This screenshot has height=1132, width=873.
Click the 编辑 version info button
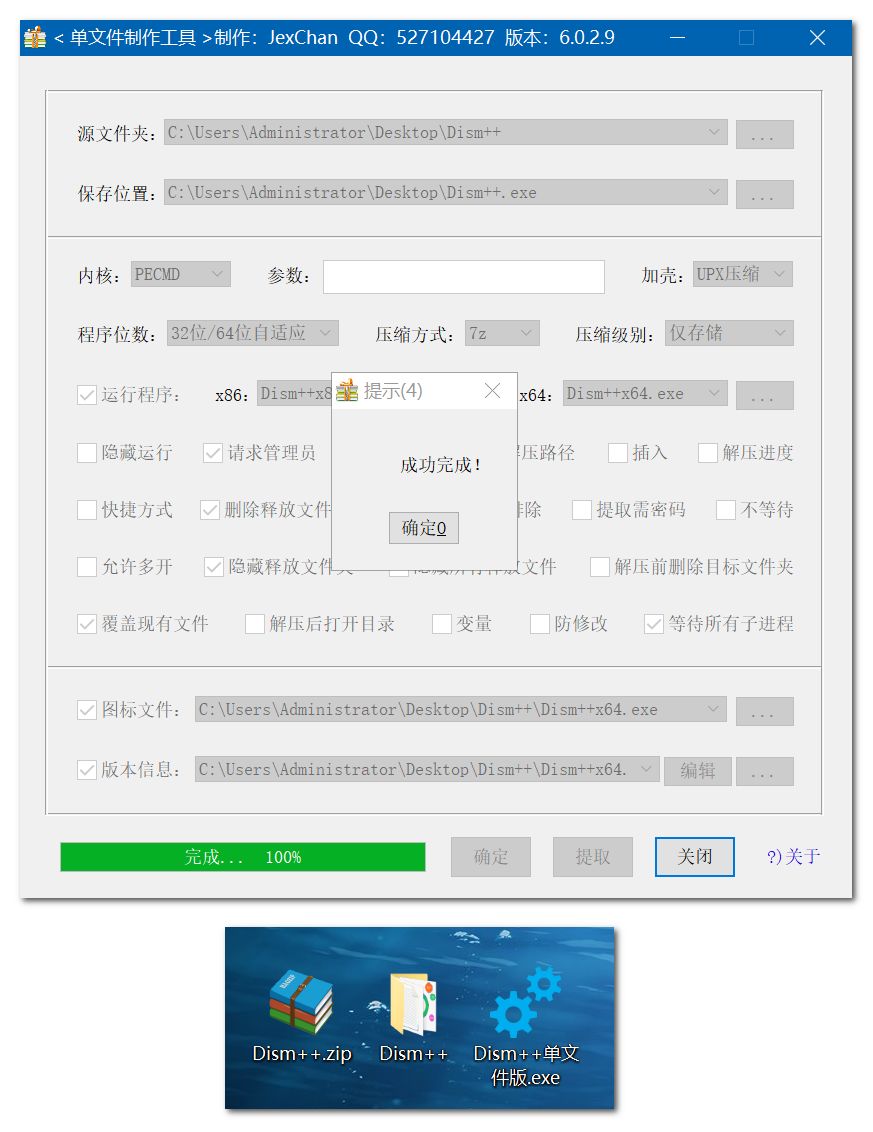[698, 771]
